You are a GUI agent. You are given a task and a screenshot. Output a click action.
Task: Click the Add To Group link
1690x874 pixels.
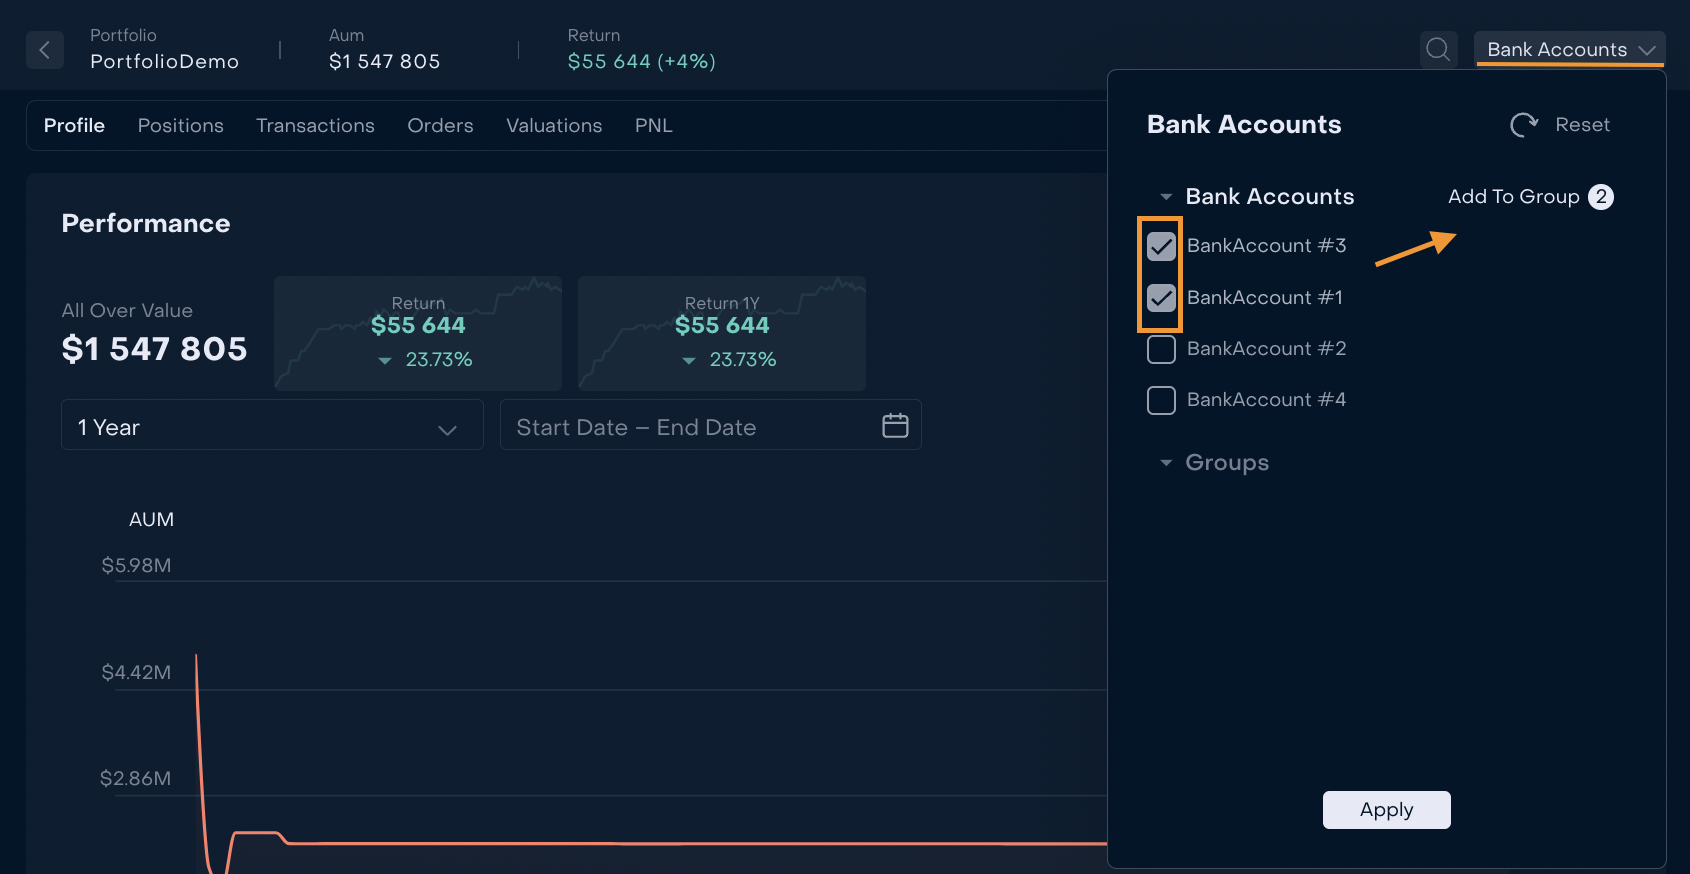1513,197
